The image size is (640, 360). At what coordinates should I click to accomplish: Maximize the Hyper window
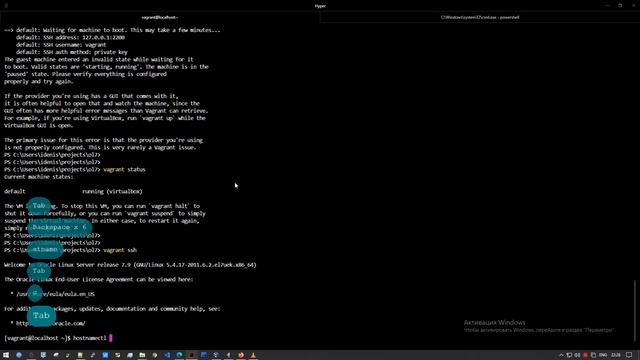click(620, 6)
